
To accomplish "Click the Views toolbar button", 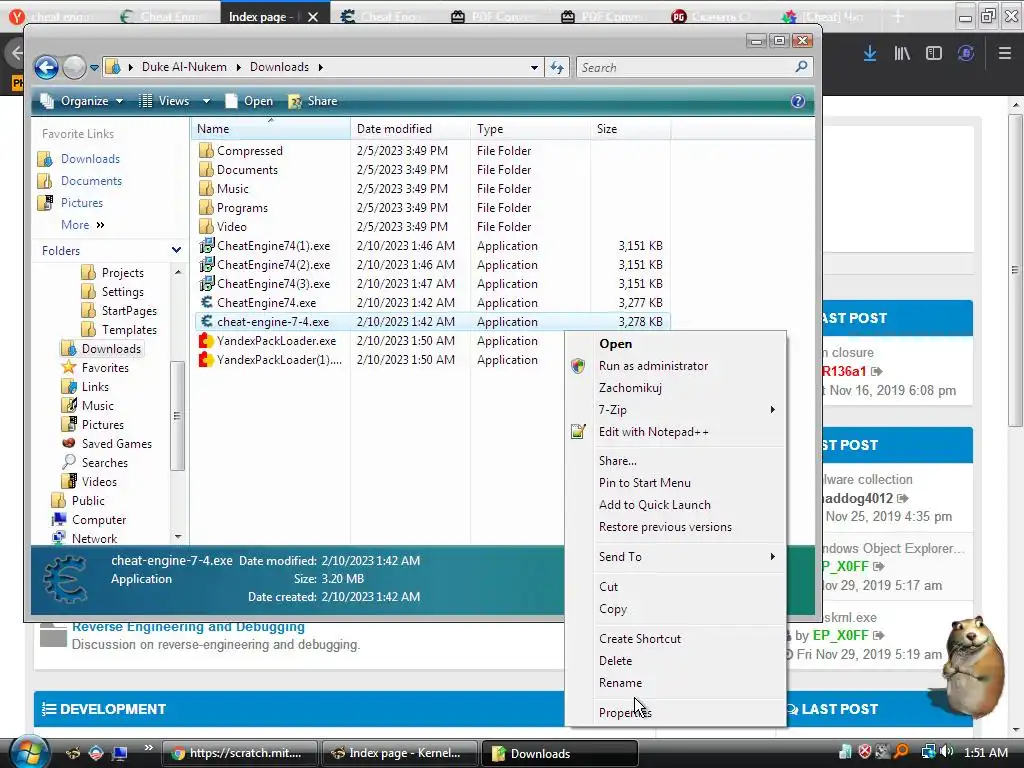I will [165, 101].
